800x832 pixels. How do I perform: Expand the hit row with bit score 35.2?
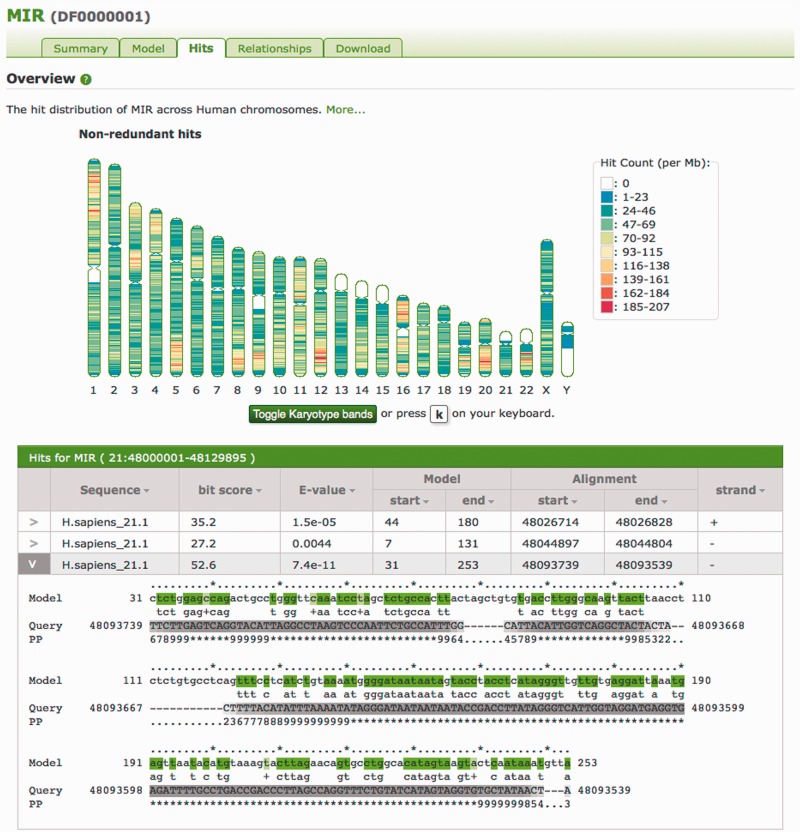pos(34,522)
